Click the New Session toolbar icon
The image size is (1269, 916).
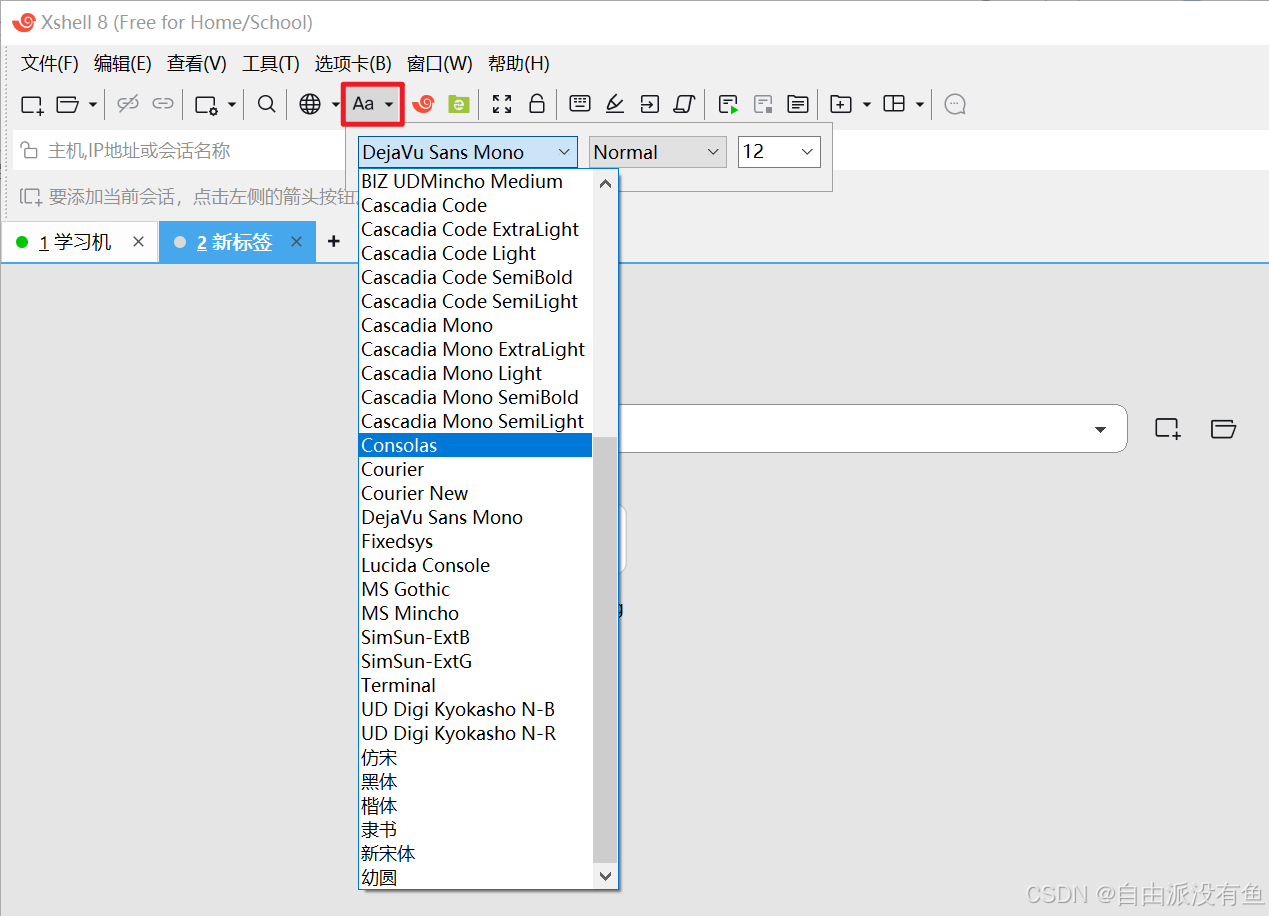32,104
